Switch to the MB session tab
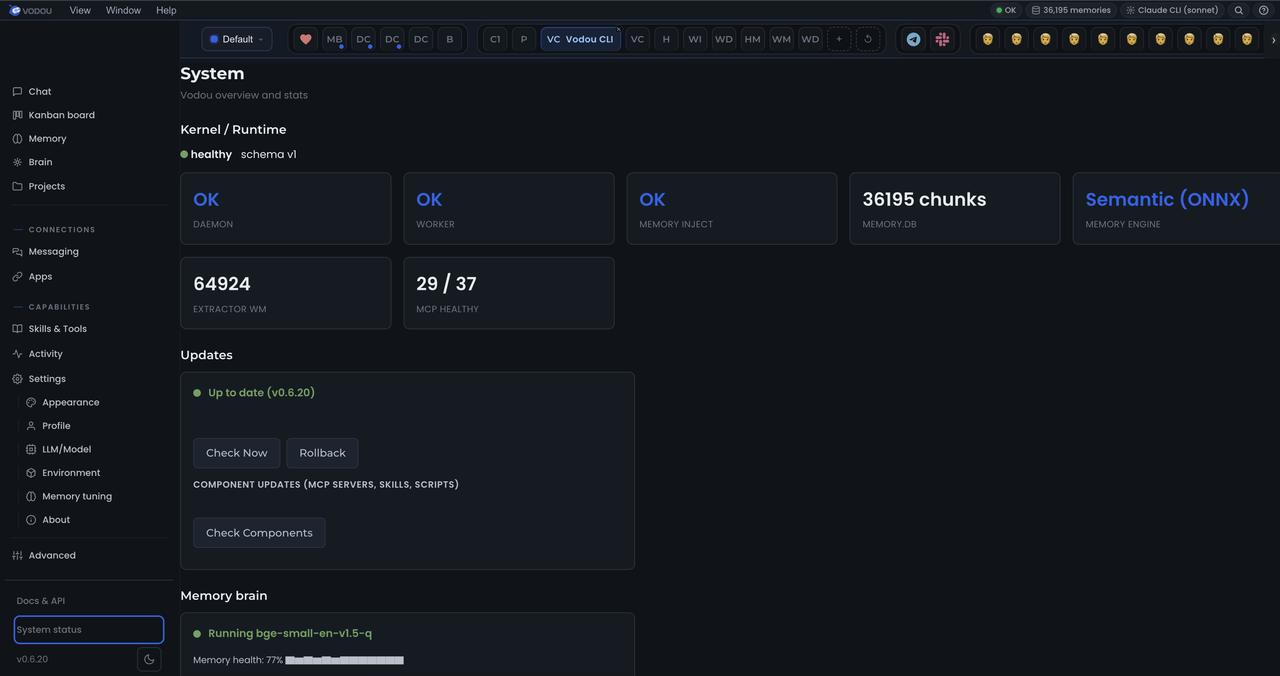This screenshot has width=1280, height=676. (334, 39)
